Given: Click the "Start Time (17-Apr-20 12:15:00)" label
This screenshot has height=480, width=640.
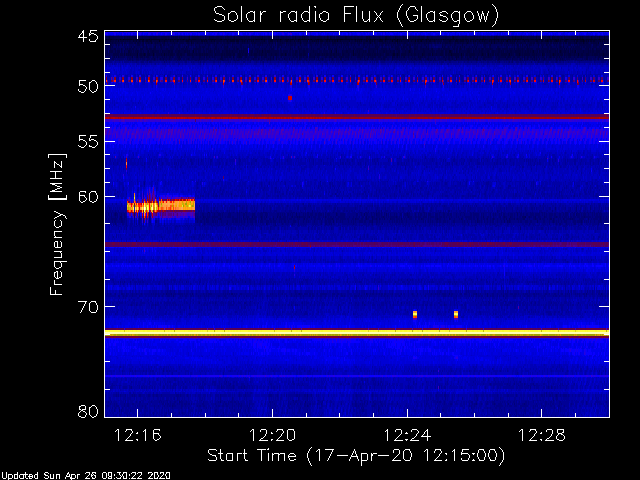Looking at the screenshot, I should point(356,456).
